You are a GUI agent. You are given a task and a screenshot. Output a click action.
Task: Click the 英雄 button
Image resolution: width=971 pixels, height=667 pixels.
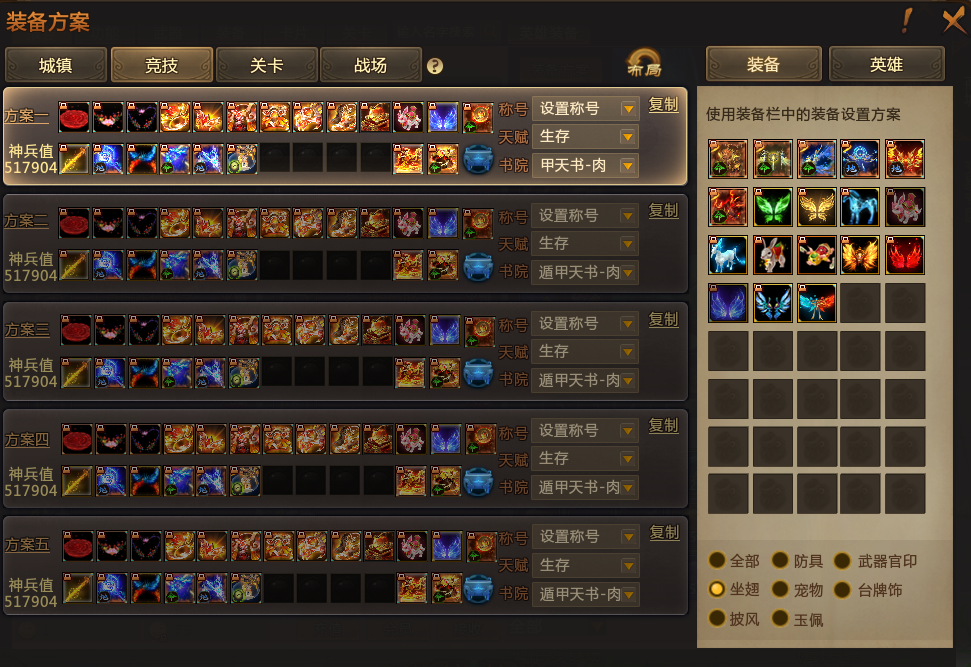click(x=886, y=64)
